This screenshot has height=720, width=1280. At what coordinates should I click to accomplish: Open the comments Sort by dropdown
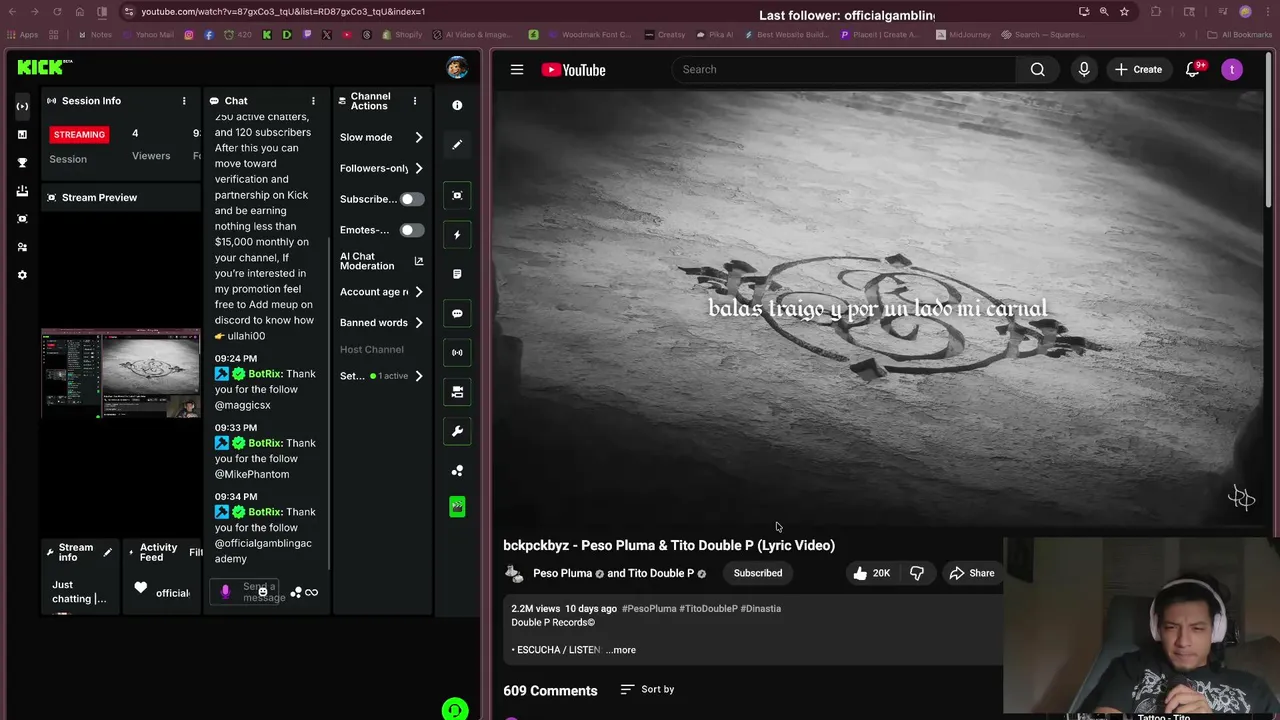tap(647, 689)
